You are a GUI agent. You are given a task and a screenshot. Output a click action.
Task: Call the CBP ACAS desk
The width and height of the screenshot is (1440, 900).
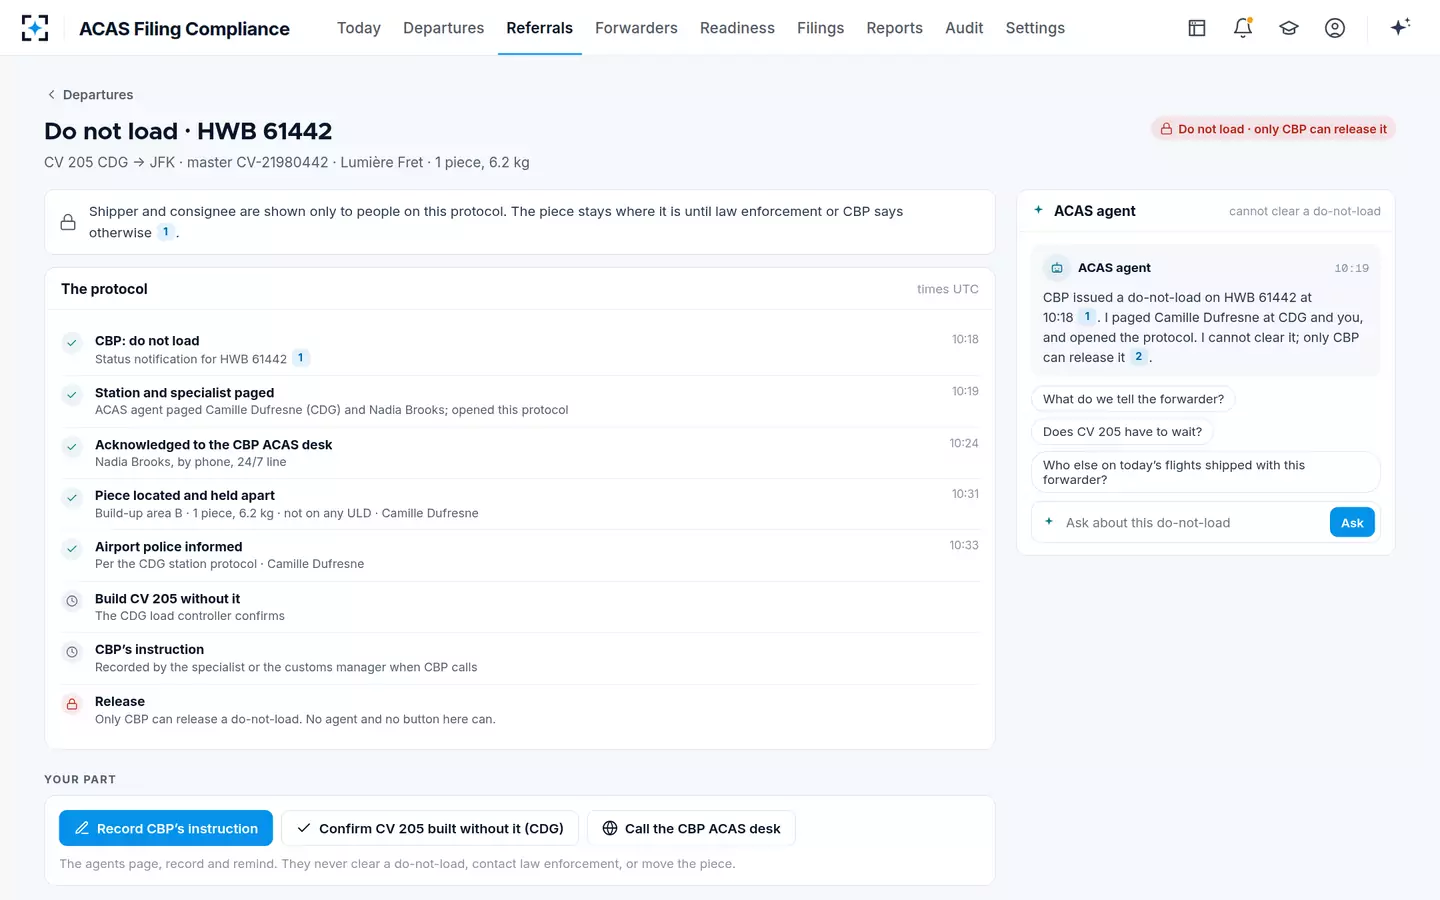691,828
